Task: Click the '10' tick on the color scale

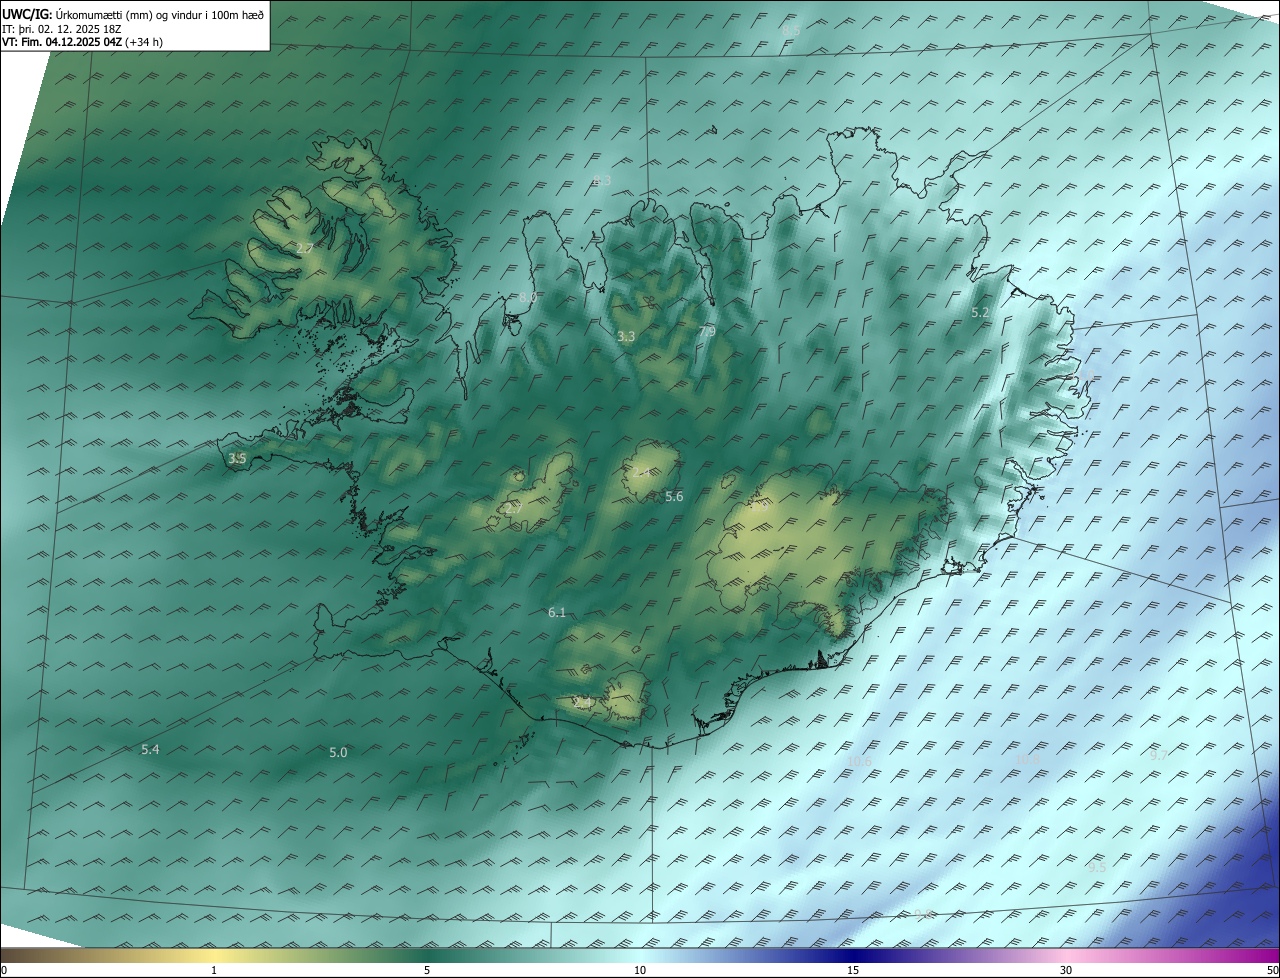Action: (640, 971)
